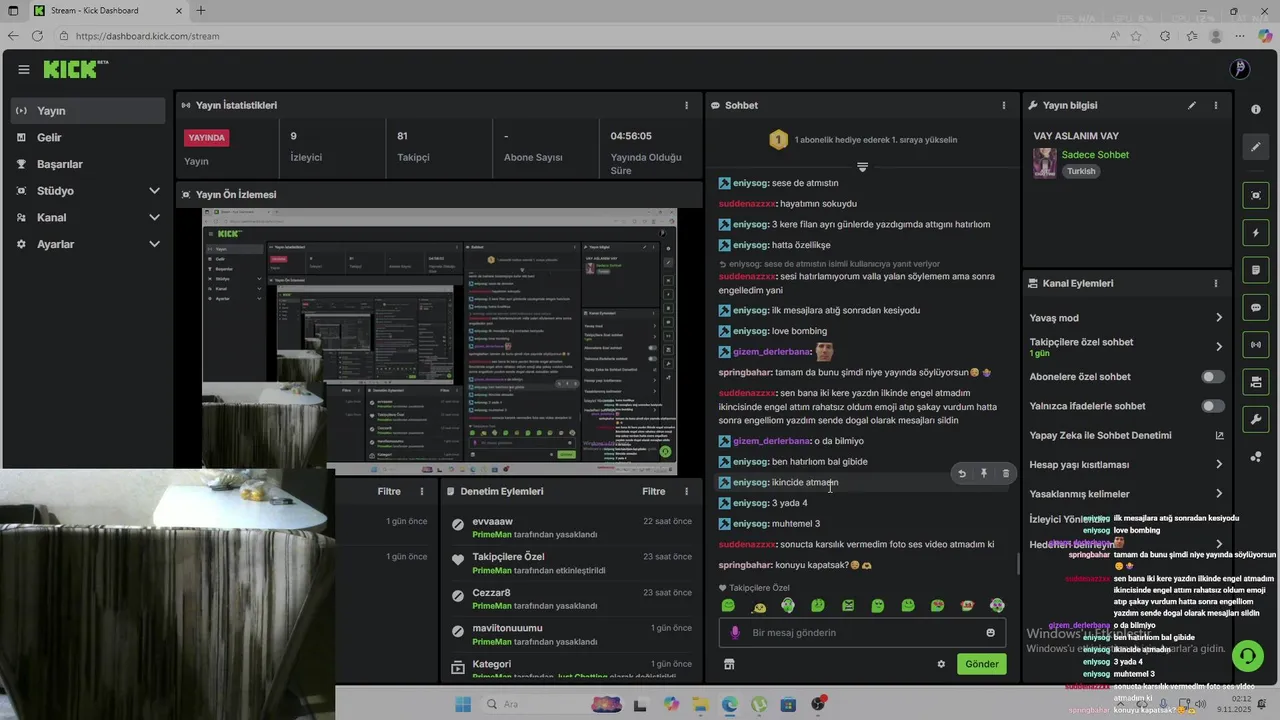Click the Bir mesaj gönderin message field

point(862,632)
